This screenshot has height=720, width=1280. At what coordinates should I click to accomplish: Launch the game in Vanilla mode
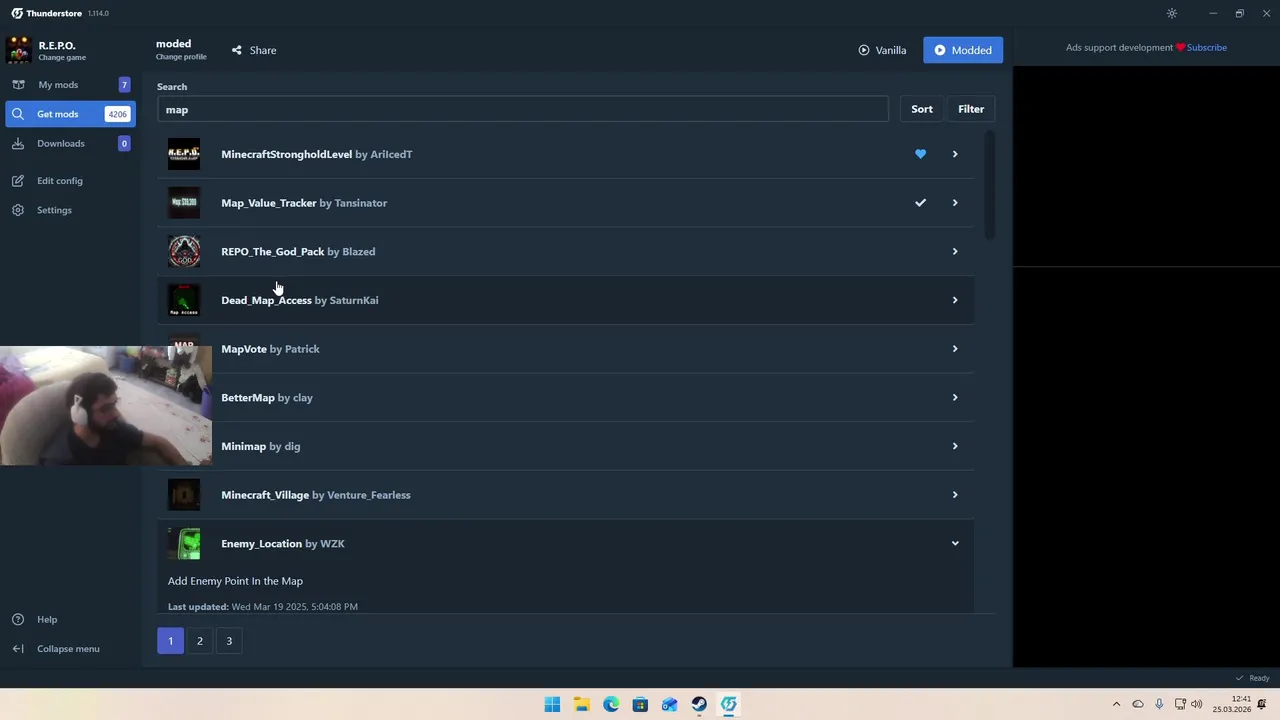882,50
